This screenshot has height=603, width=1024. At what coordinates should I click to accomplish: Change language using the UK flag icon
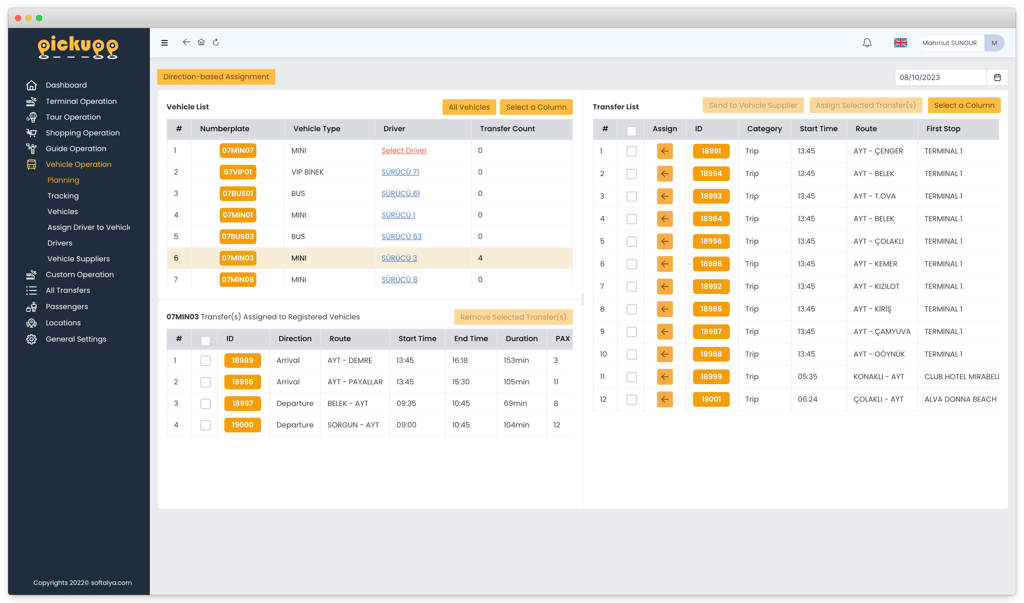(x=900, y=42)
